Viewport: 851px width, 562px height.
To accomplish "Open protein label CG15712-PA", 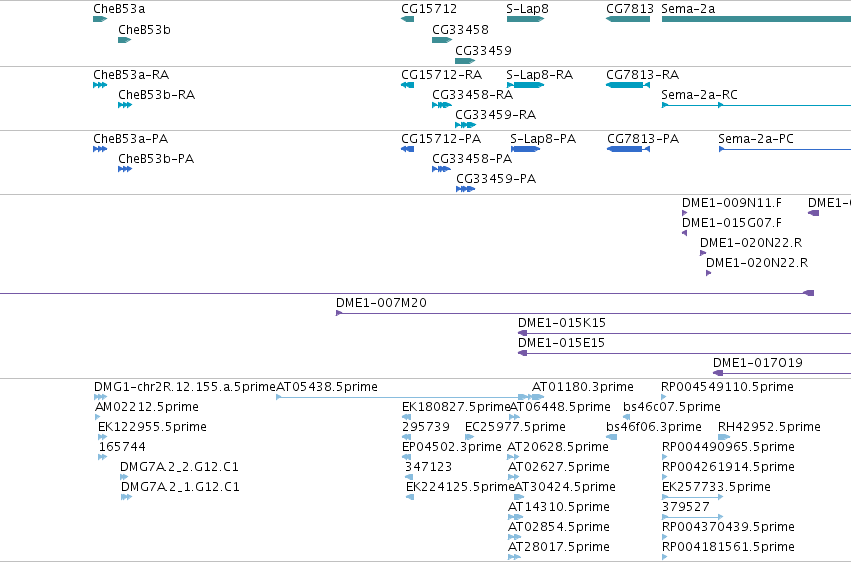I will (x=441, y=139).
